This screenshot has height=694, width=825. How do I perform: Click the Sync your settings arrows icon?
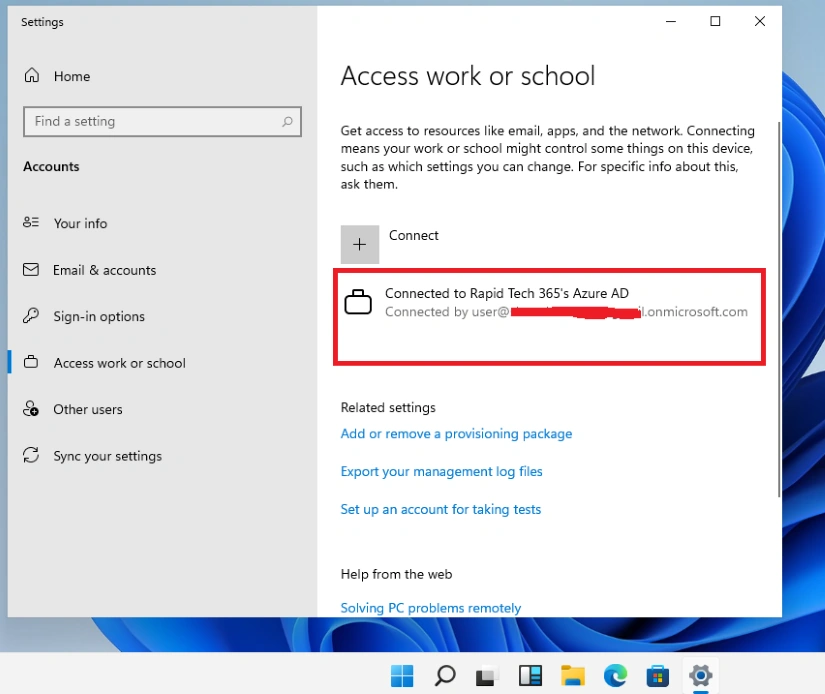tap(31, 455)
